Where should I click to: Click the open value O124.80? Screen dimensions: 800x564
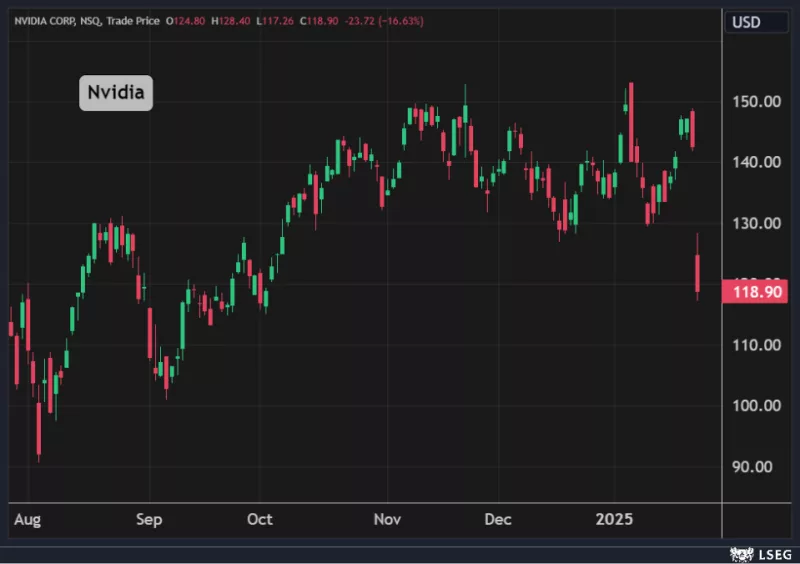(185, 21)
